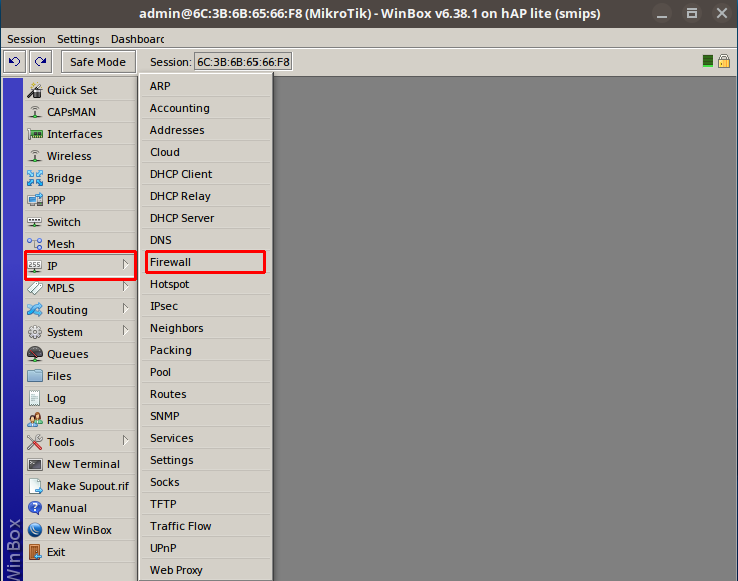Open Pool from the IP submenu

(x=206, y=372)
